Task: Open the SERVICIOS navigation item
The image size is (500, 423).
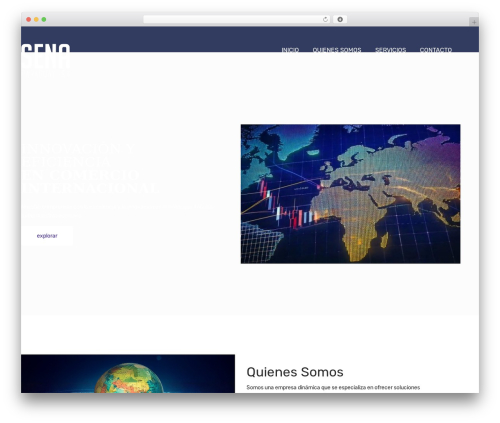Action: click(x=390, y=50)
